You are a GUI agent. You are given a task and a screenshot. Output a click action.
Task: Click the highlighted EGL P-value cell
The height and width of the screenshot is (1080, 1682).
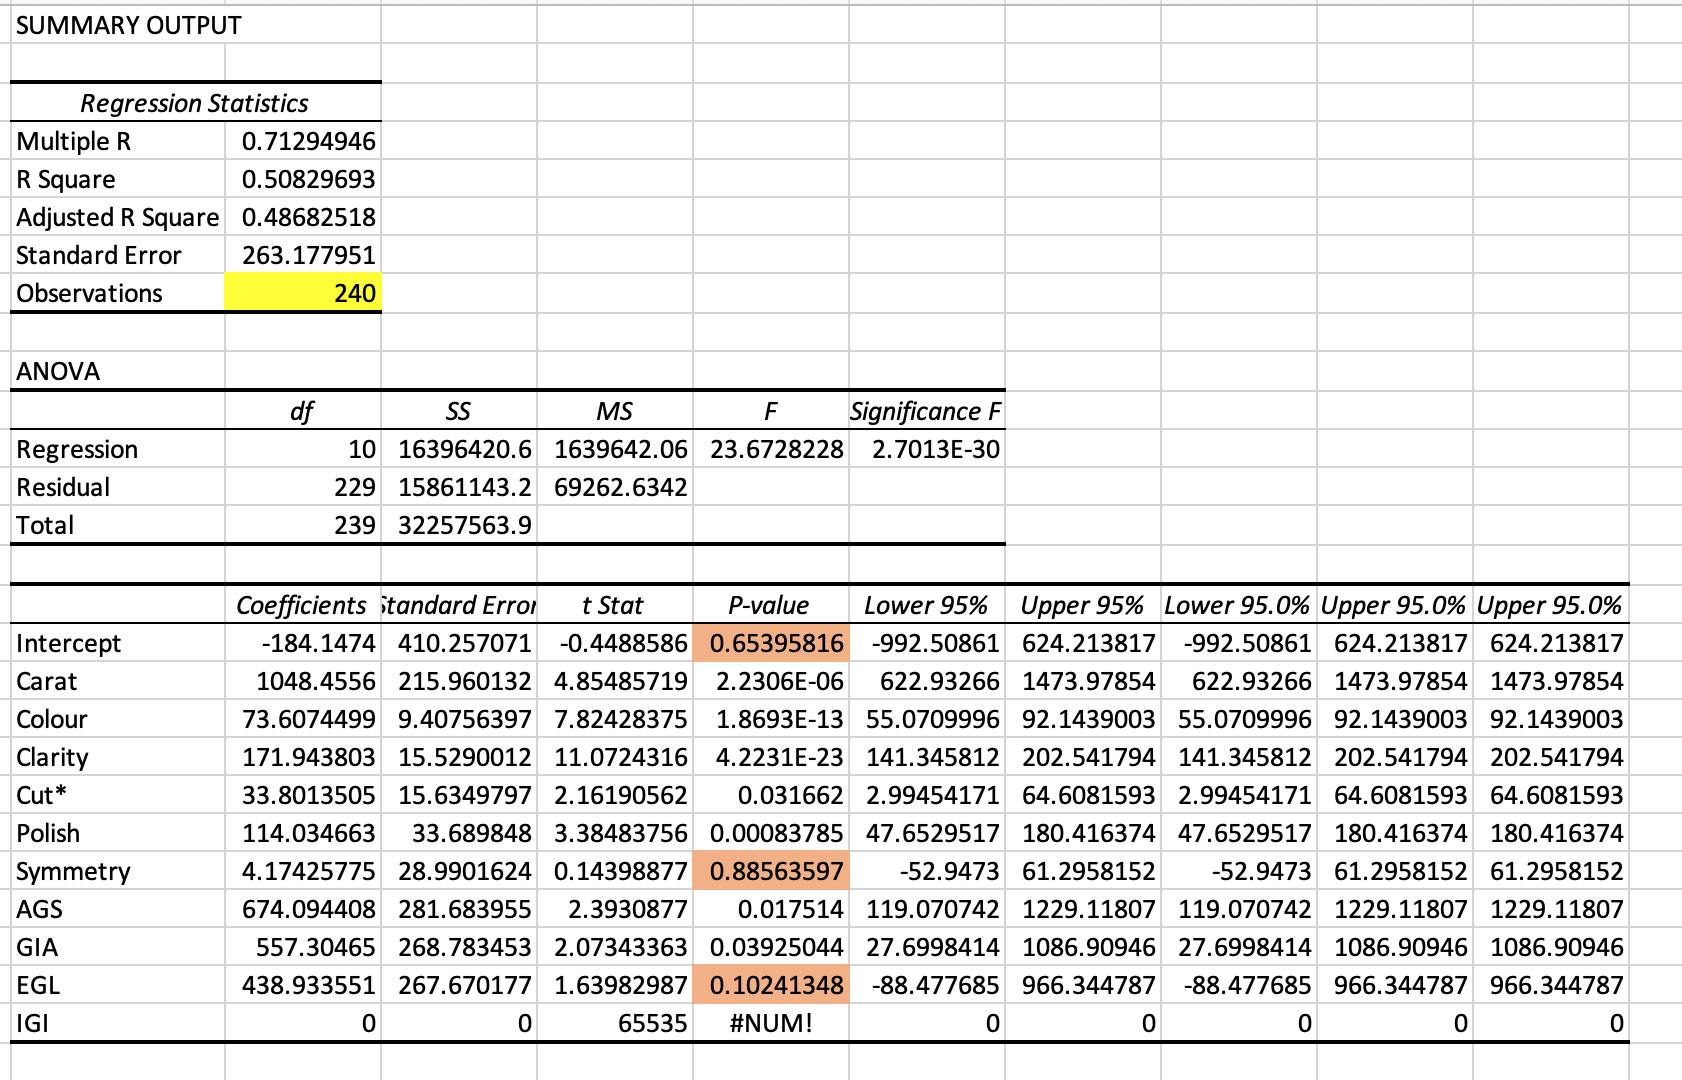point(771,985)
